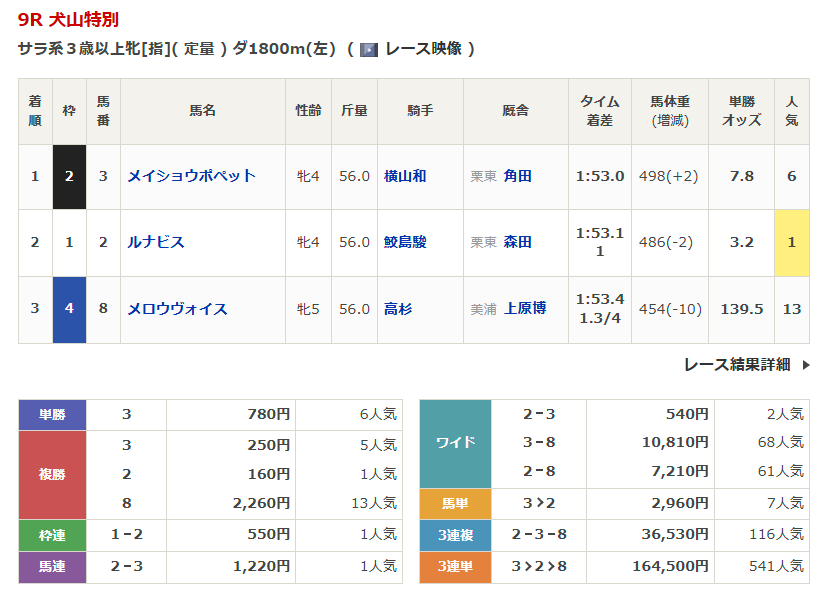Click the 9R 犬山特別 race title
Viewport: 828px width, 594px height.
(66, 20)
